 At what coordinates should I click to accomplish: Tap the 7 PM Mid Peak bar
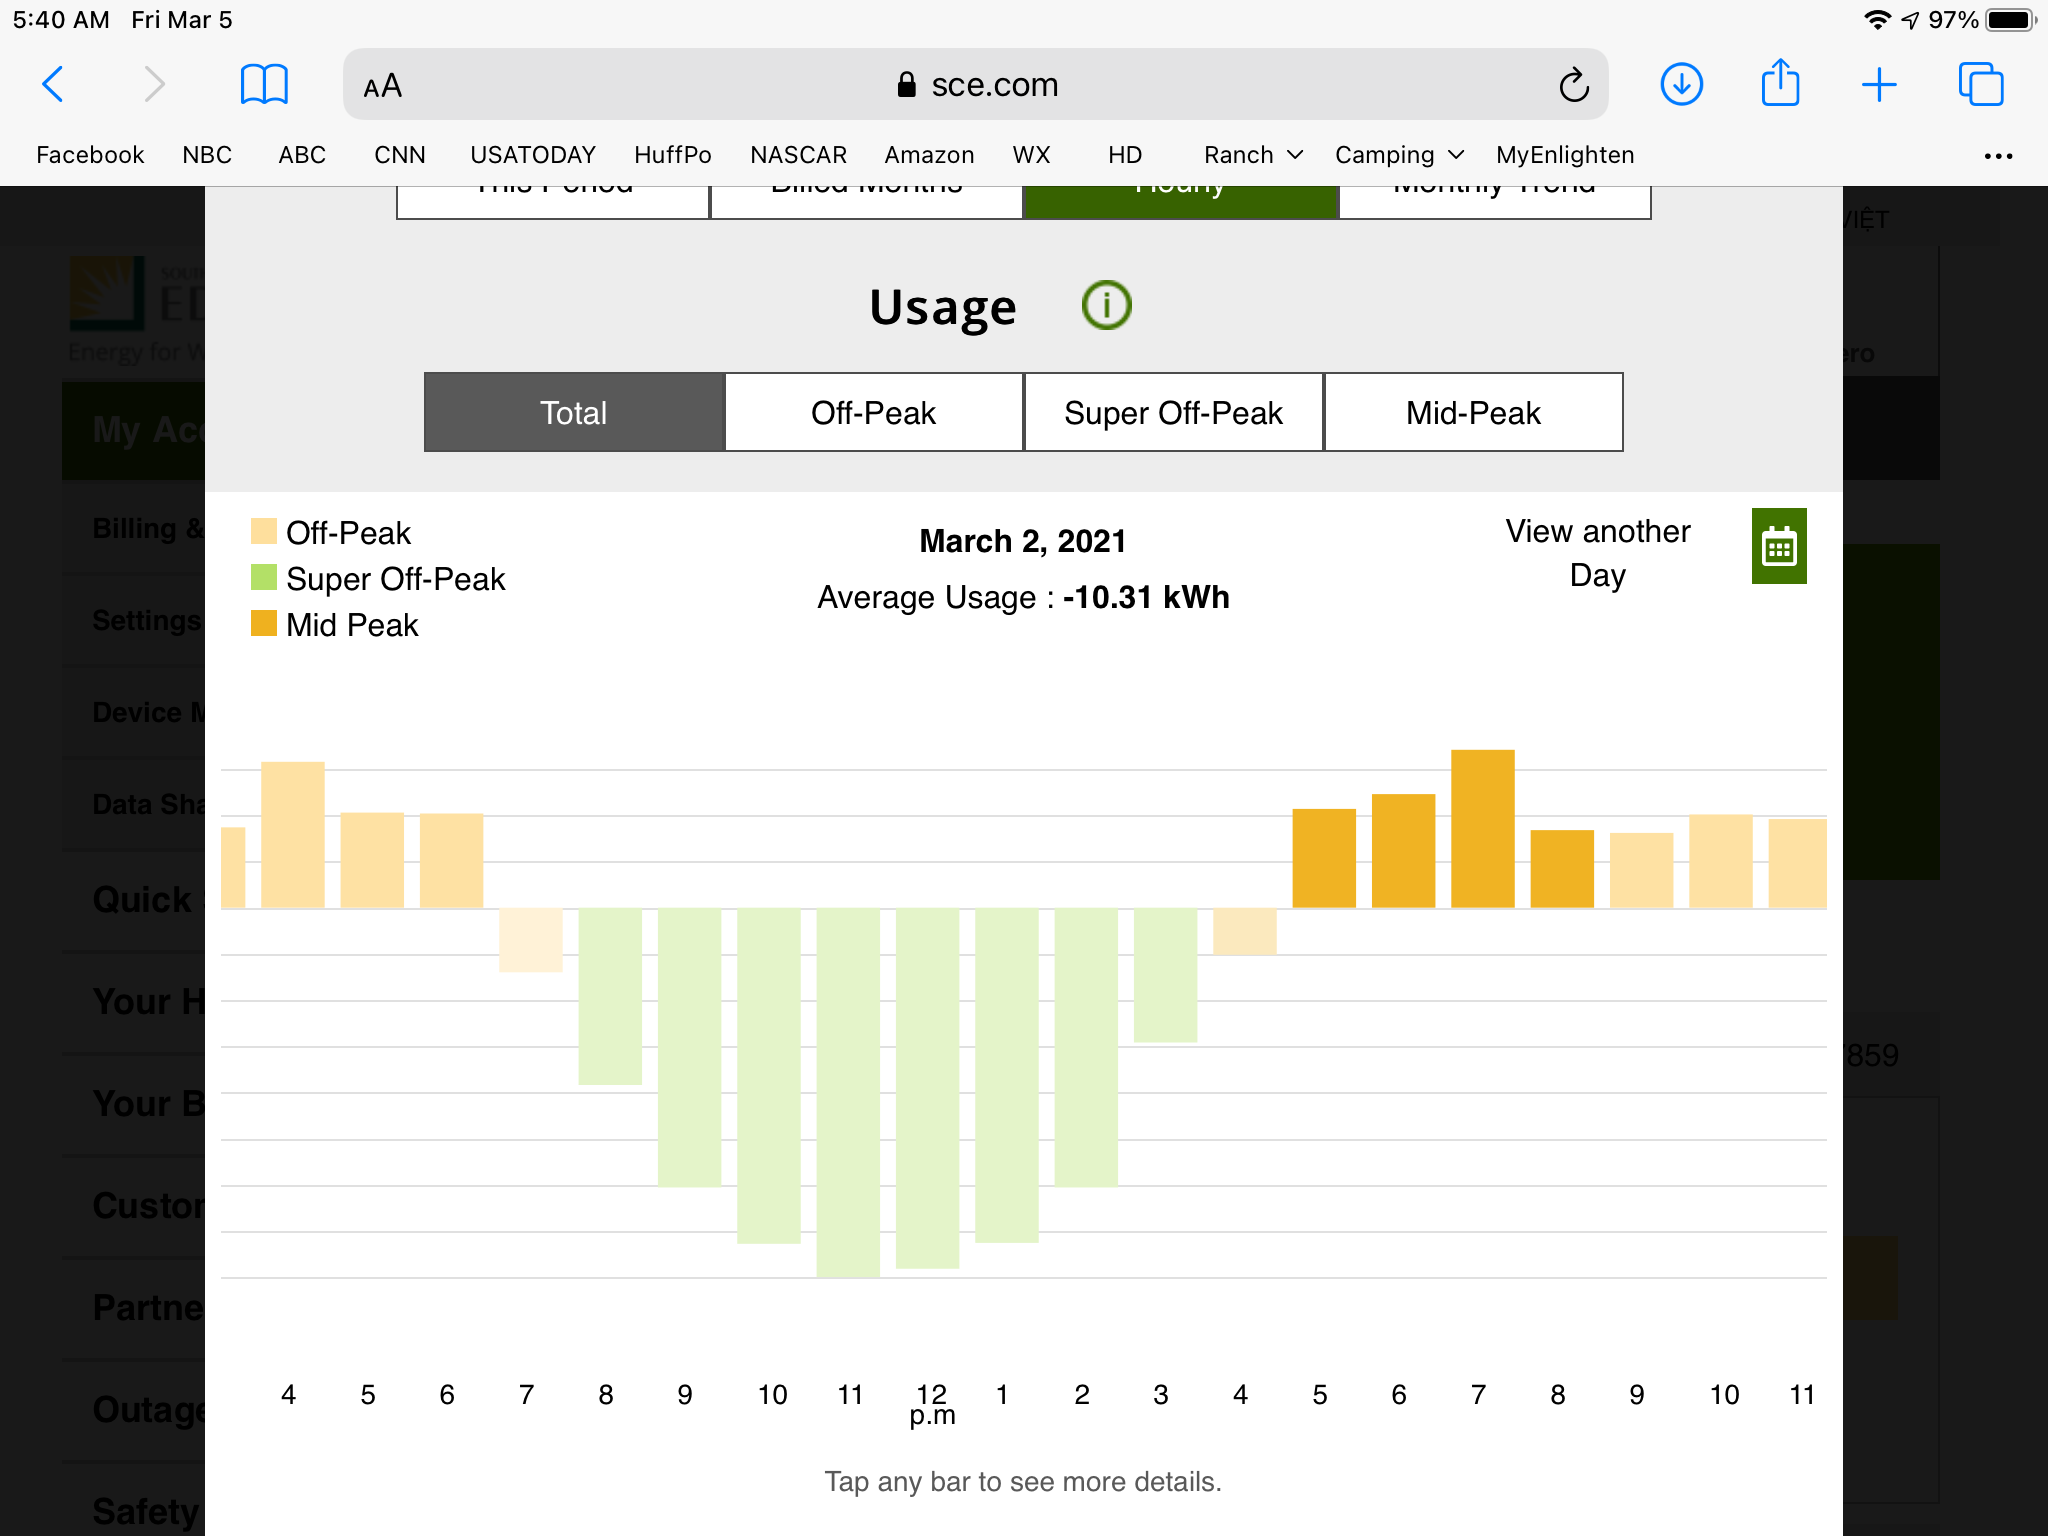click(x=1482, y=830)
